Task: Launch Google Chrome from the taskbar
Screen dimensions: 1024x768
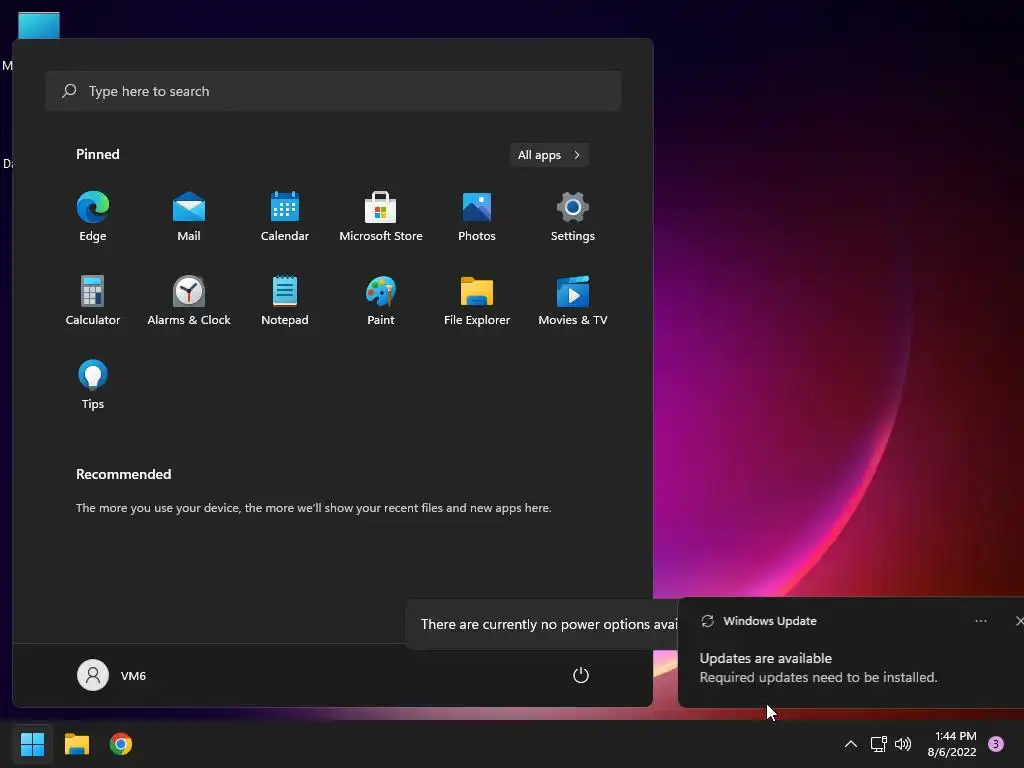Action: click(x=121, y=744)
